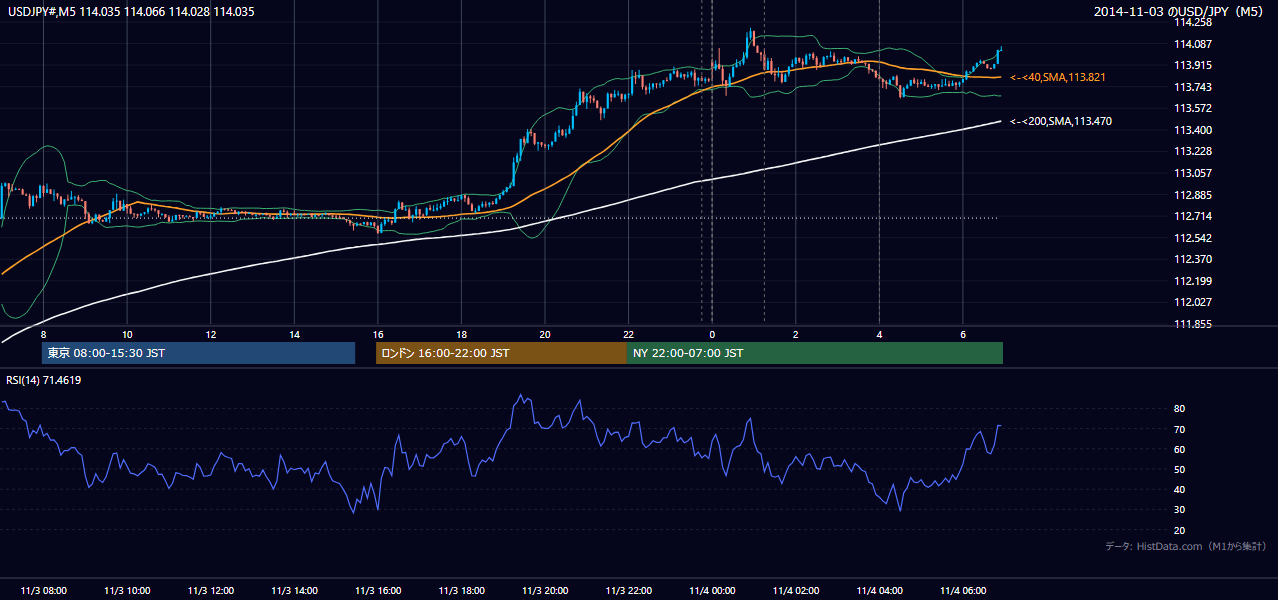Click the Tokyo 08:00-15:30 JST session bar

[x=198, y=353]
